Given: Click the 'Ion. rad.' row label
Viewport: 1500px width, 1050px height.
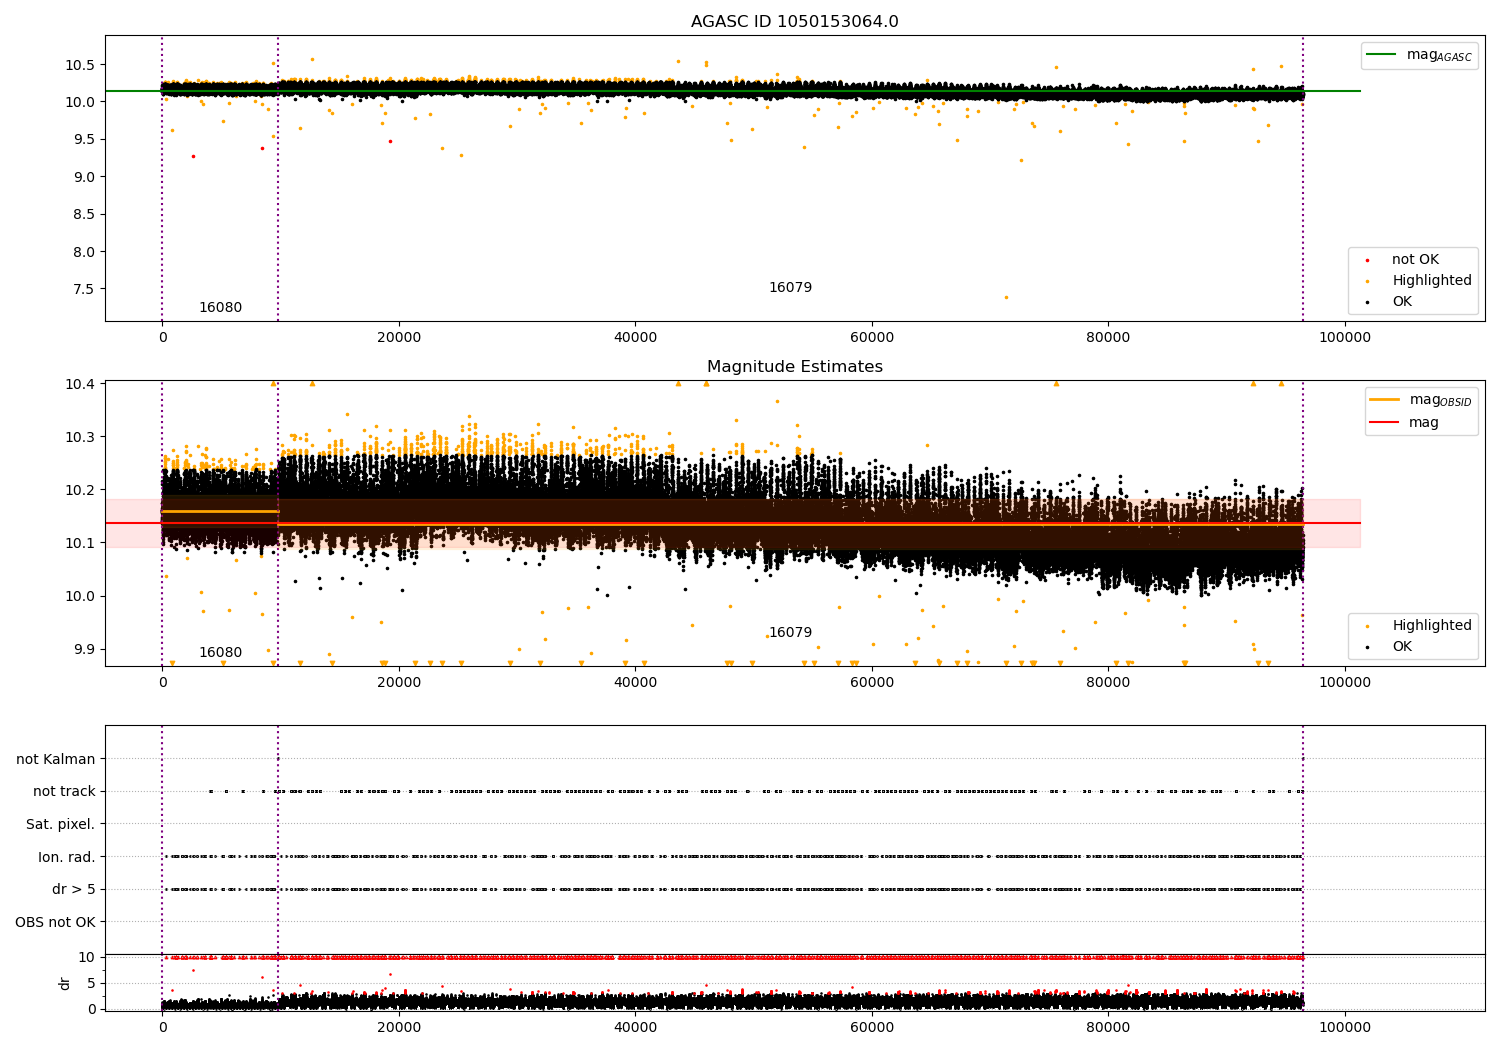Looking at the screenshot, I should click(x=67, y=857).
